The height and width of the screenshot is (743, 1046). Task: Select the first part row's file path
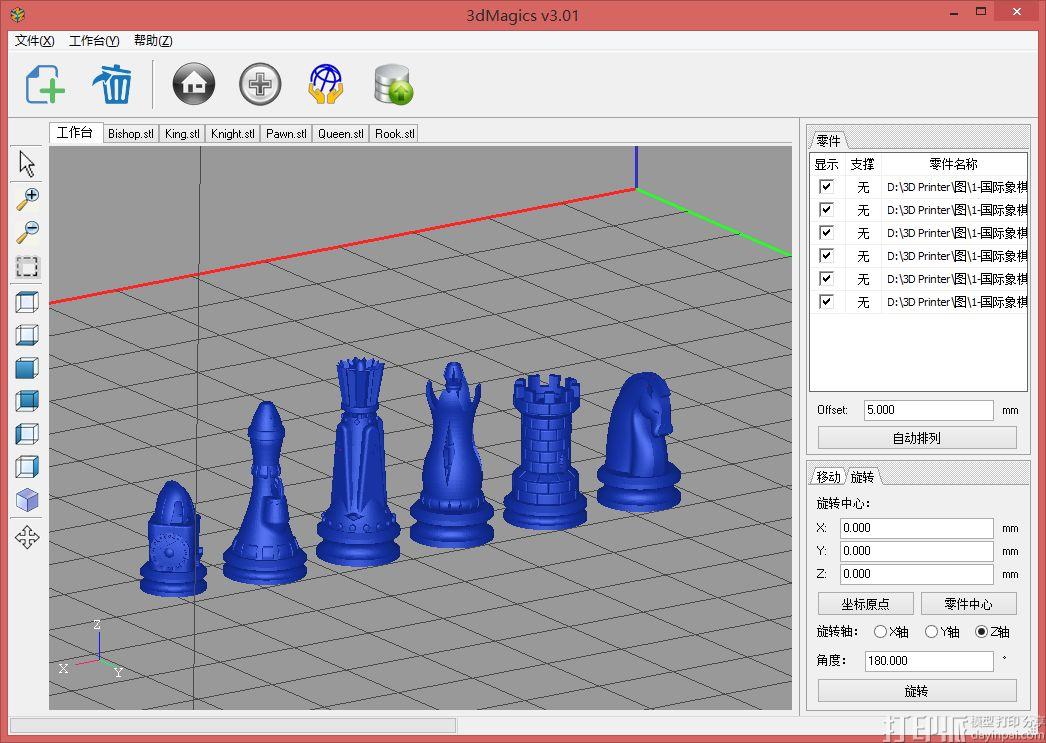tap(957, 187)
